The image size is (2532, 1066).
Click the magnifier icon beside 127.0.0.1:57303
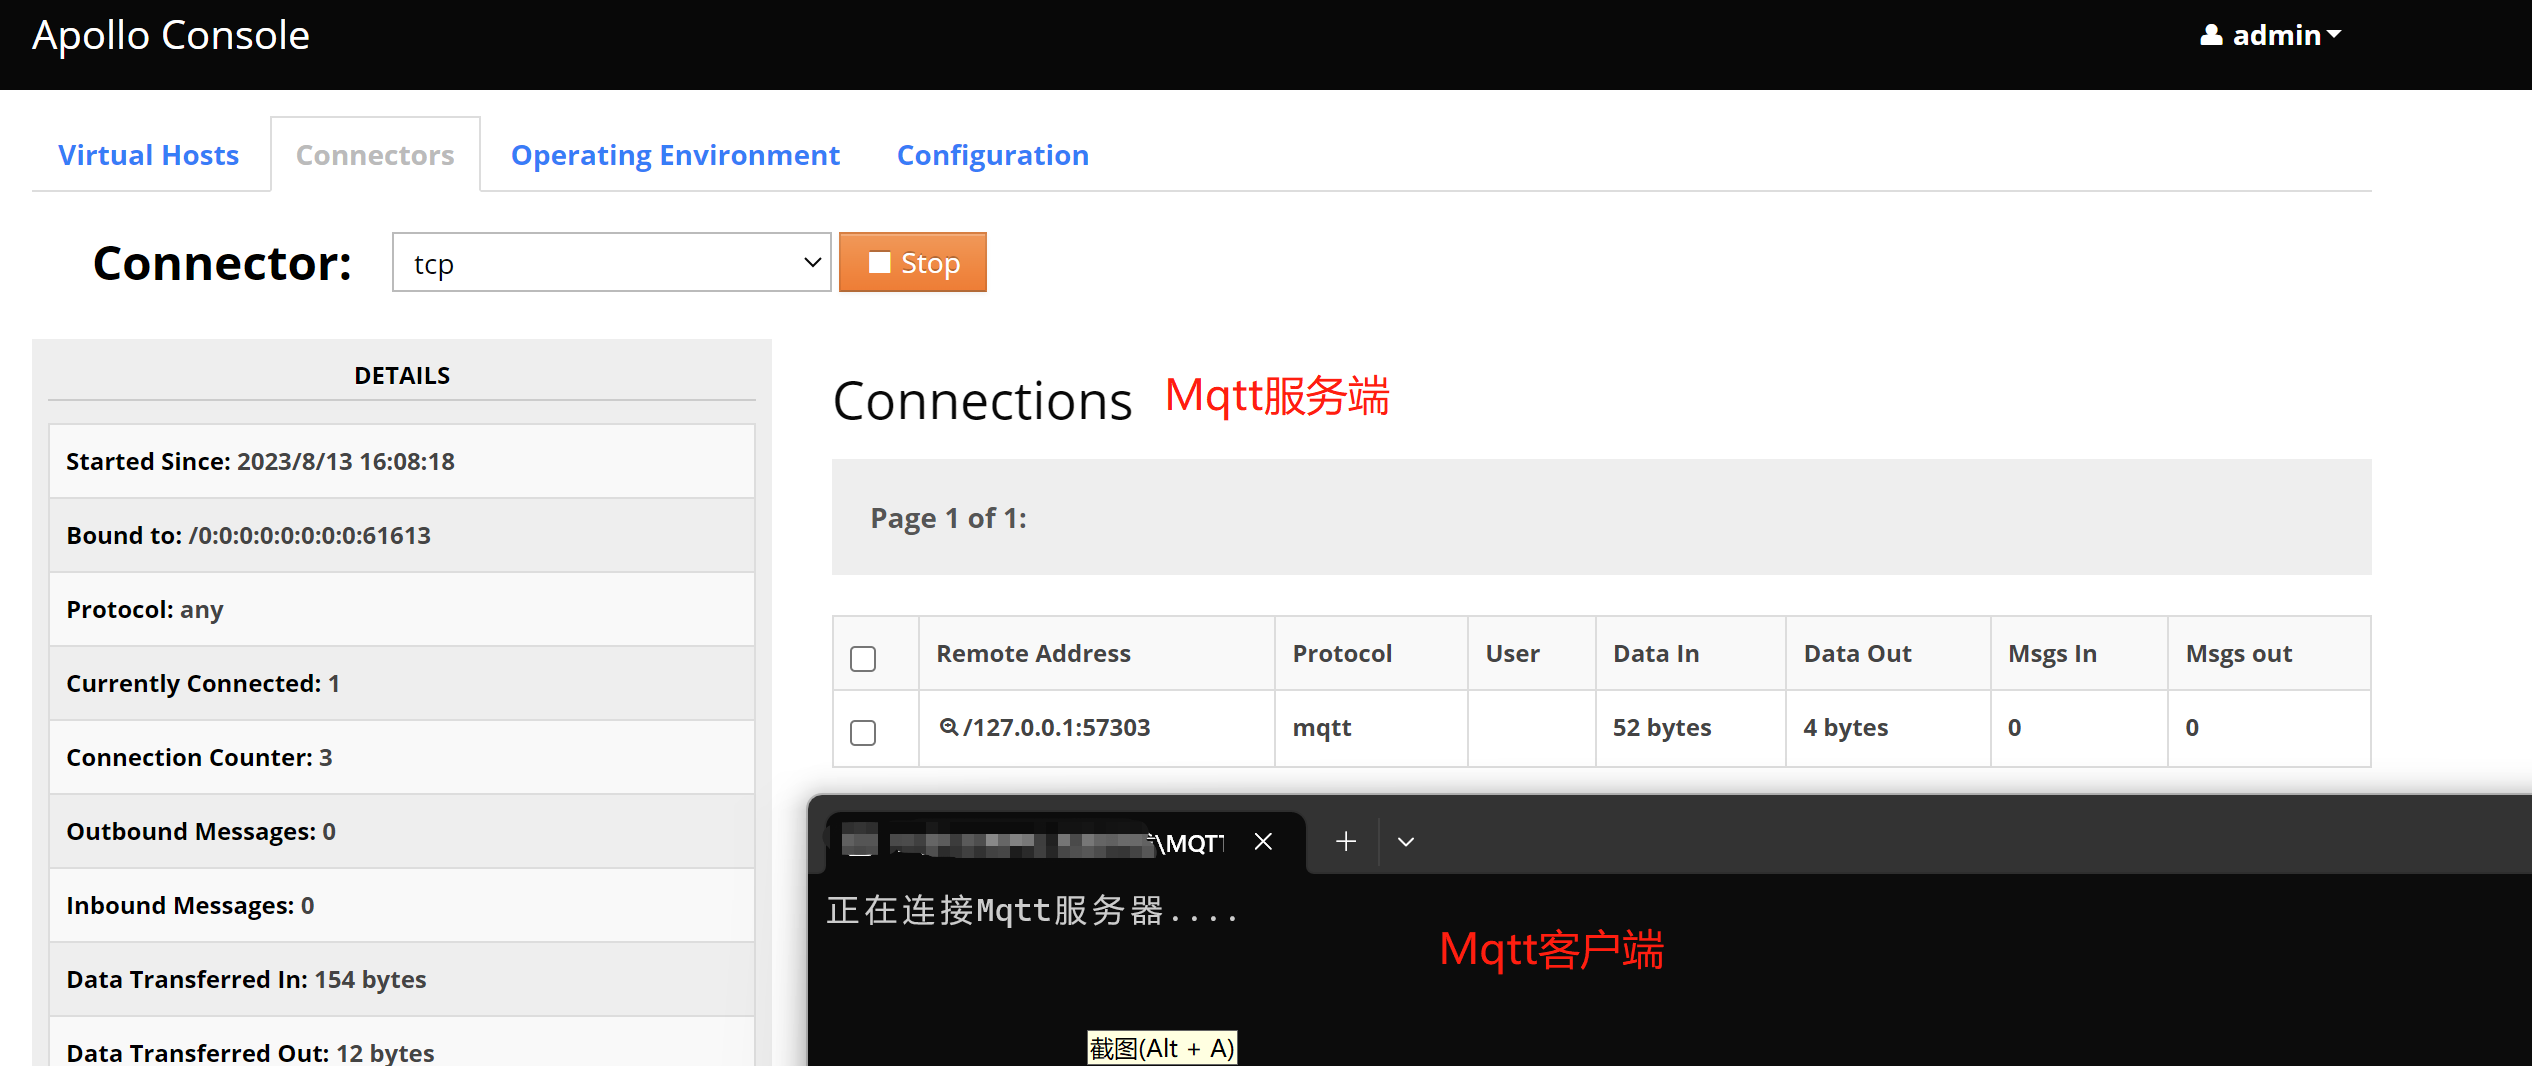949,727
